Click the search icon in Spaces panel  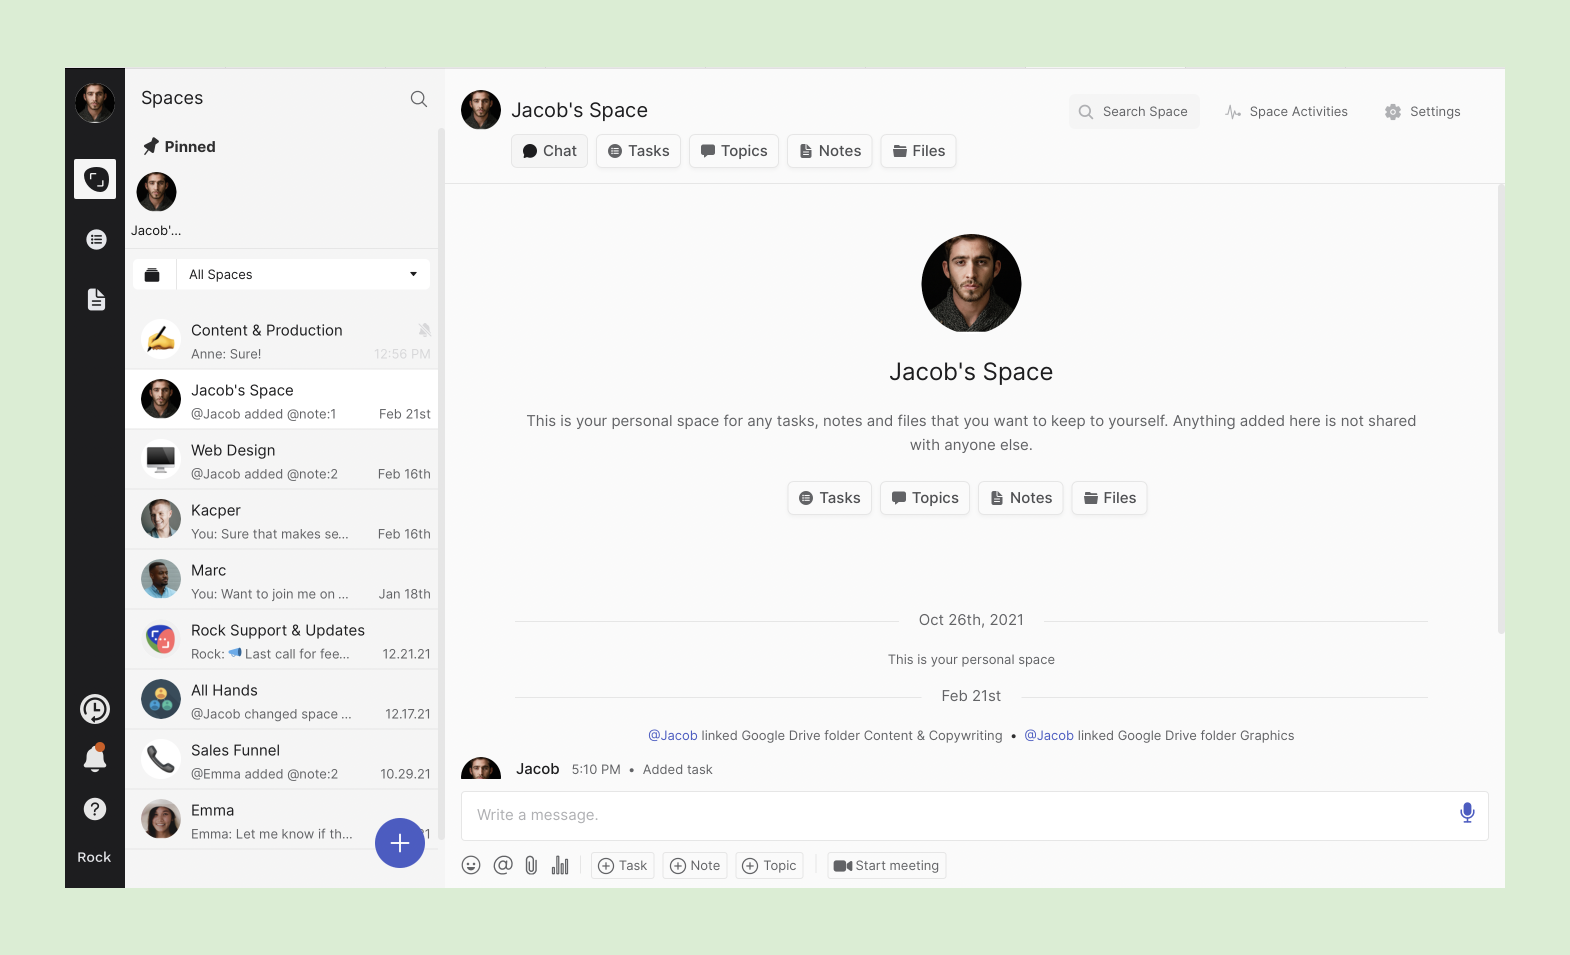click(419, 99)
